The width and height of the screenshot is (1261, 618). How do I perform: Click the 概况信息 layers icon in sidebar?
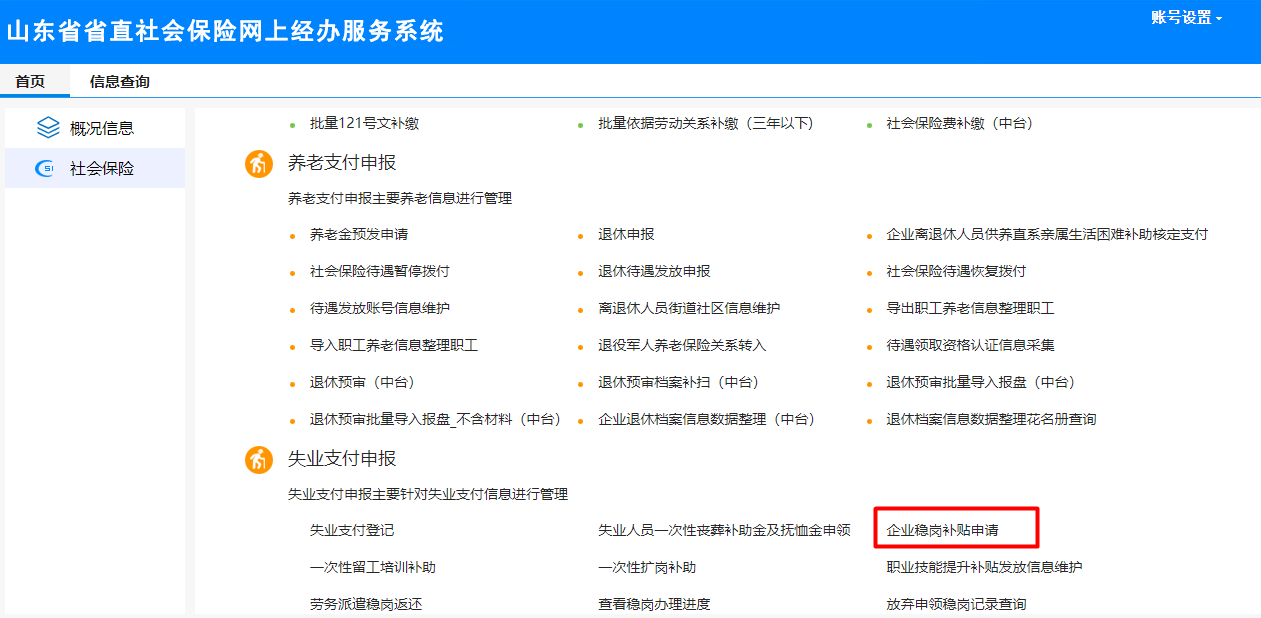48,128
